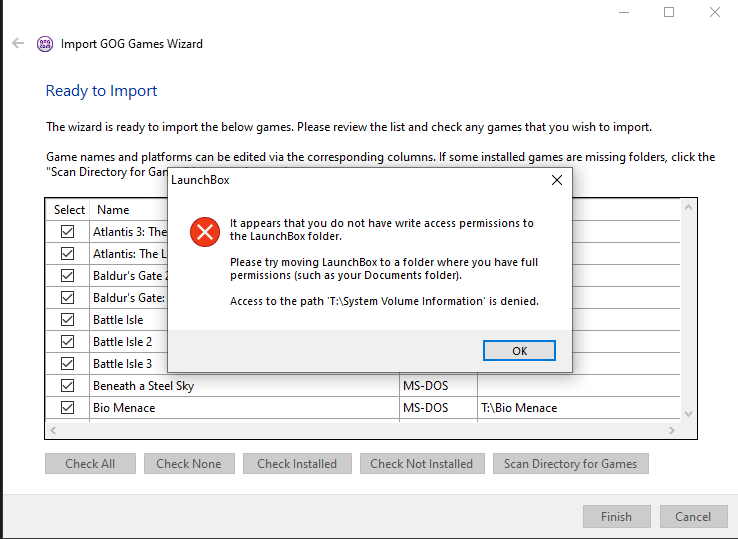Toggle the Battle Isle 3 checkbox

pyautogui.click(x=68, y=364)
